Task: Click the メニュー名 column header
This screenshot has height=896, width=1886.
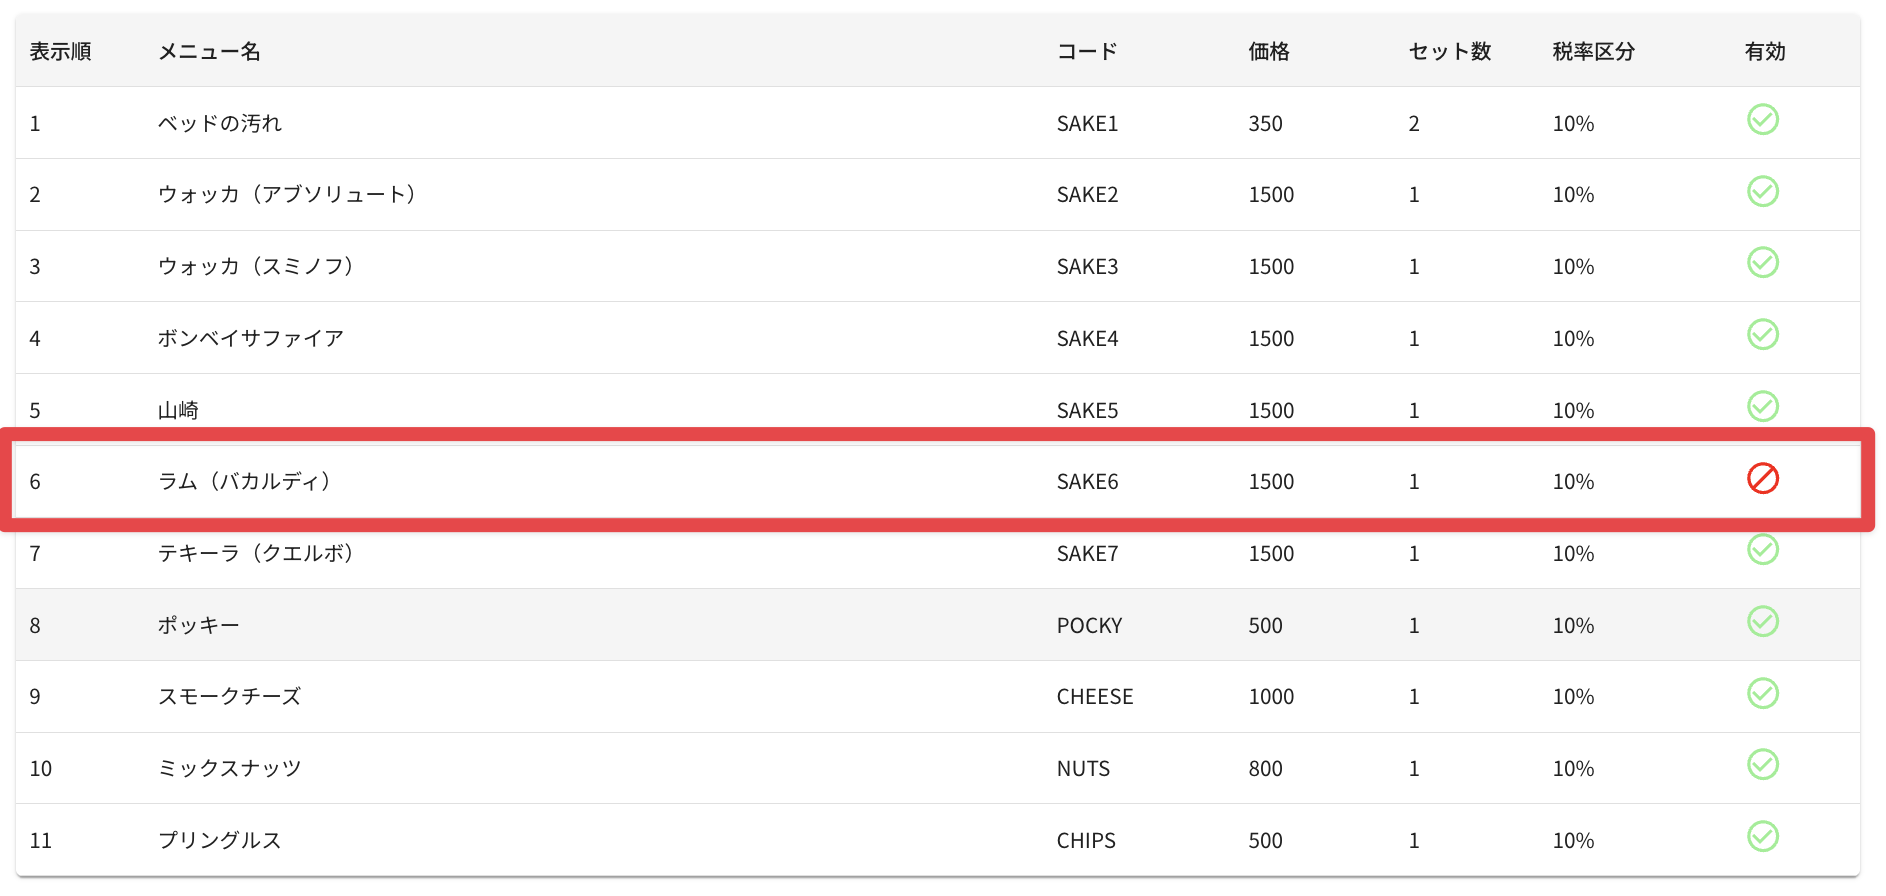Action: [209, 51]
